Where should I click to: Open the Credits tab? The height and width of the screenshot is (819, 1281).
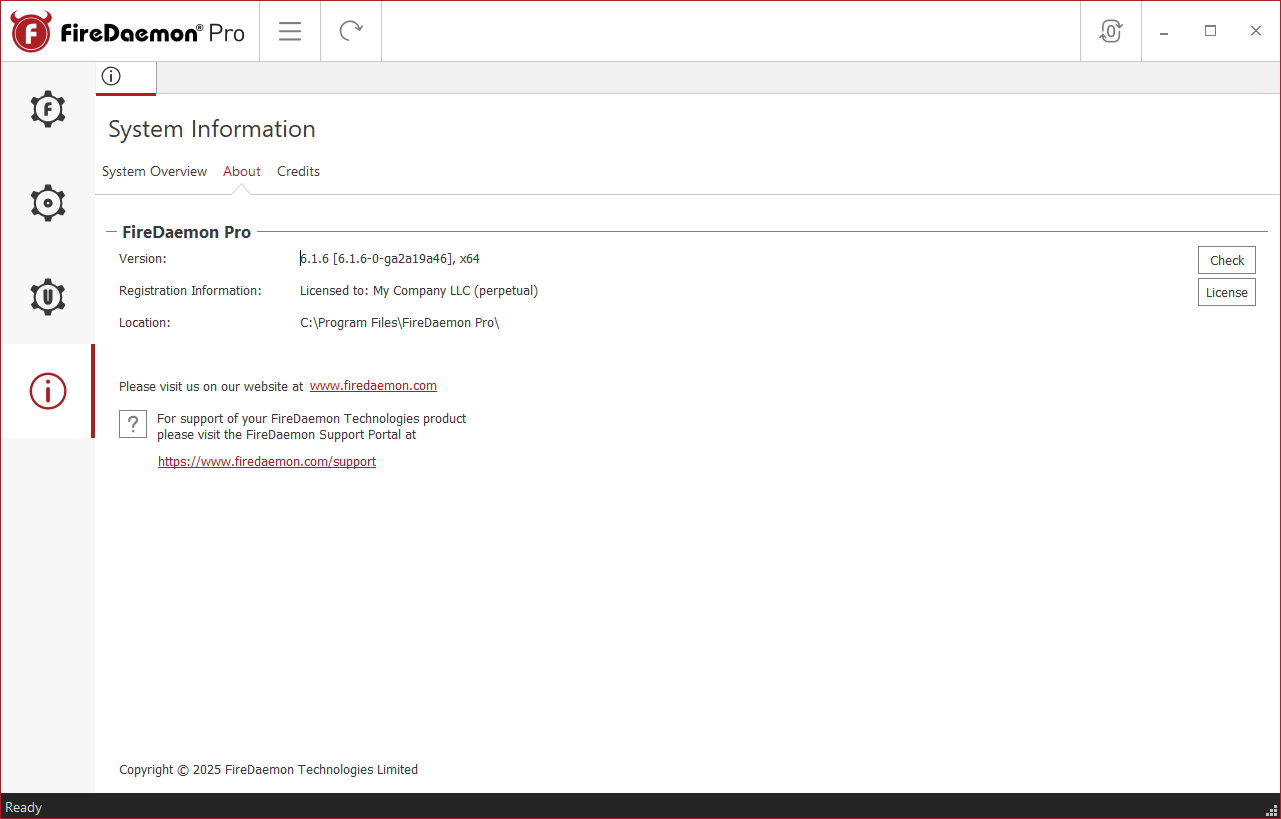(298, 172)
